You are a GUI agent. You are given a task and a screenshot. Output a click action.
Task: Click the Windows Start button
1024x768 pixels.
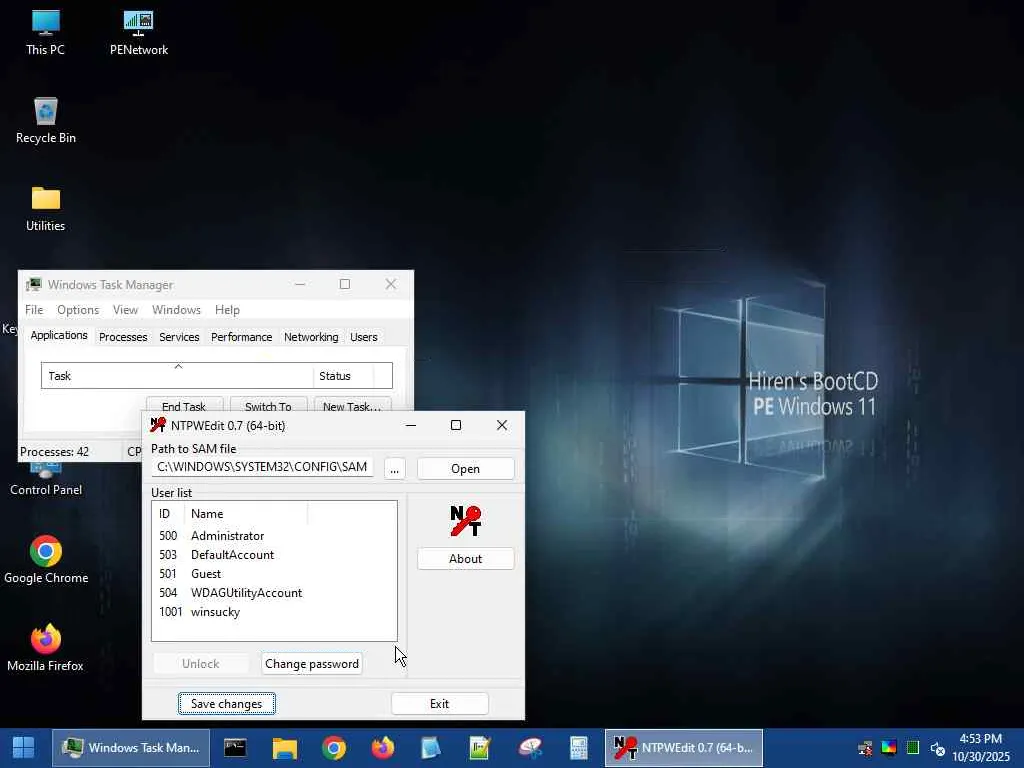pos(24,748)
